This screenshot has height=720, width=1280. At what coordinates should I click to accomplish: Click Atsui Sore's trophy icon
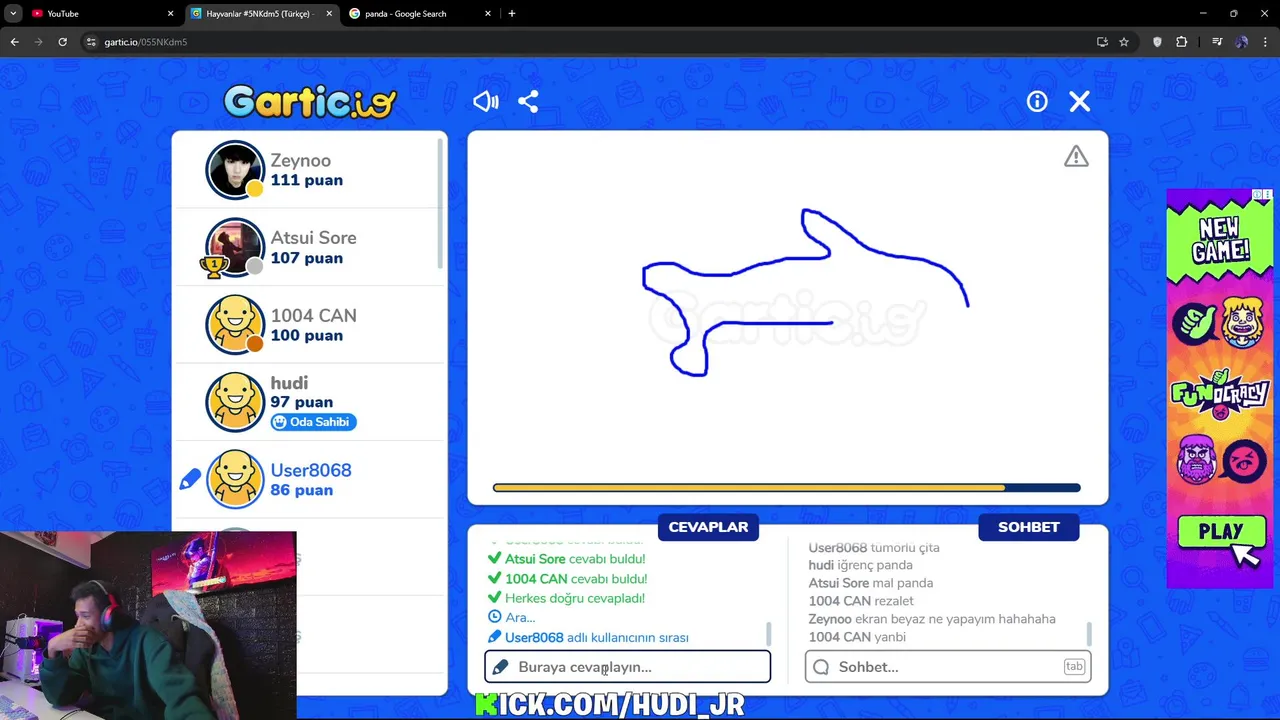(212, 267)
